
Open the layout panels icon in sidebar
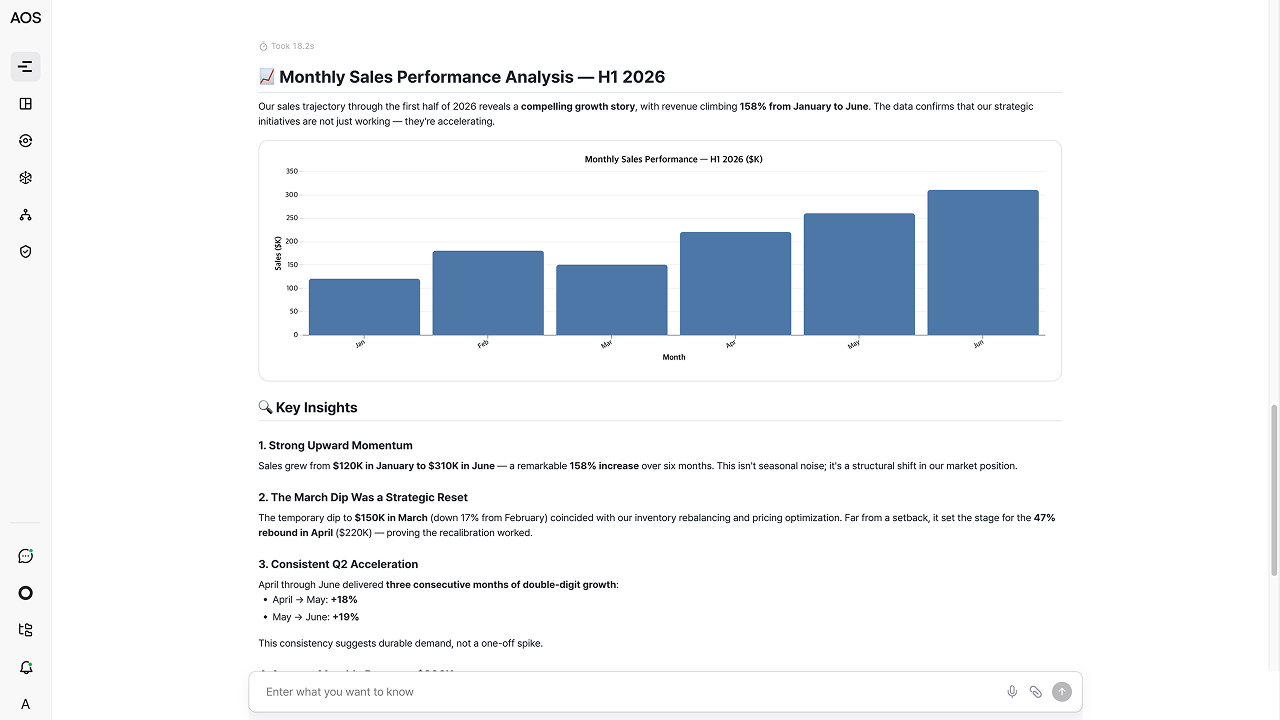[x=26, y=104]
